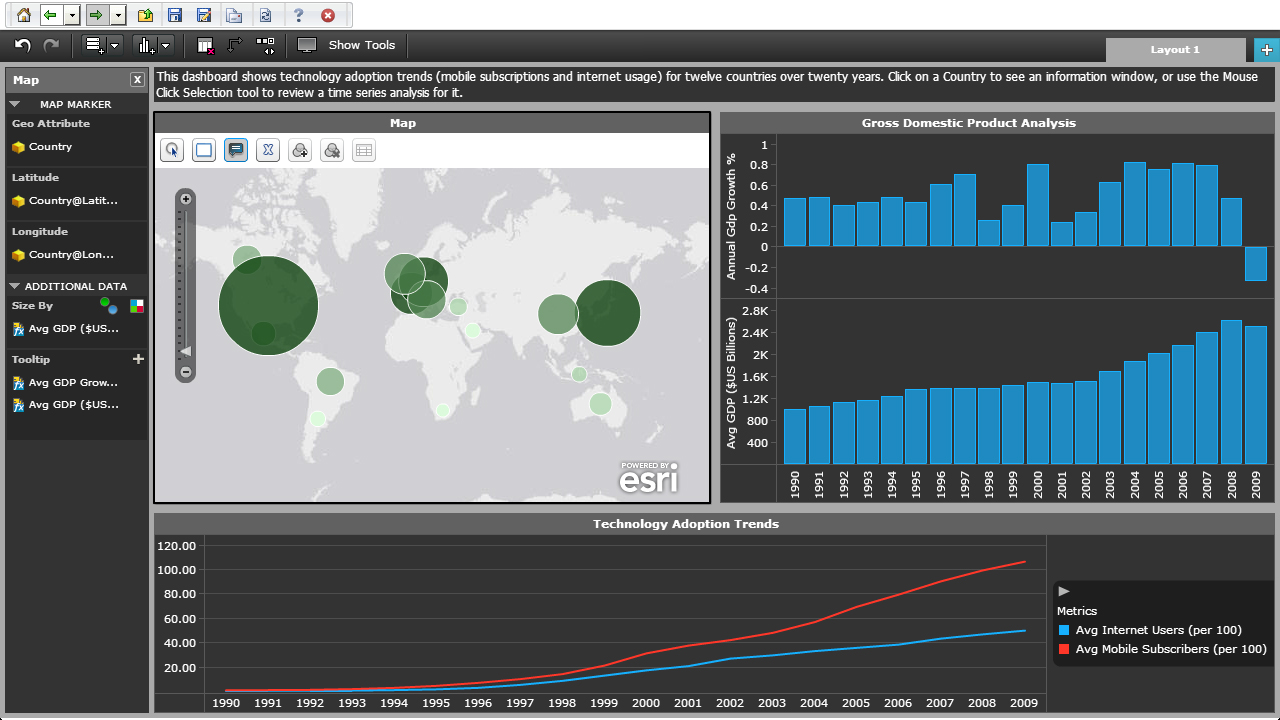Add a new layout with plus button
This screenshot has height=720, width=1280.
[1266, 49]
